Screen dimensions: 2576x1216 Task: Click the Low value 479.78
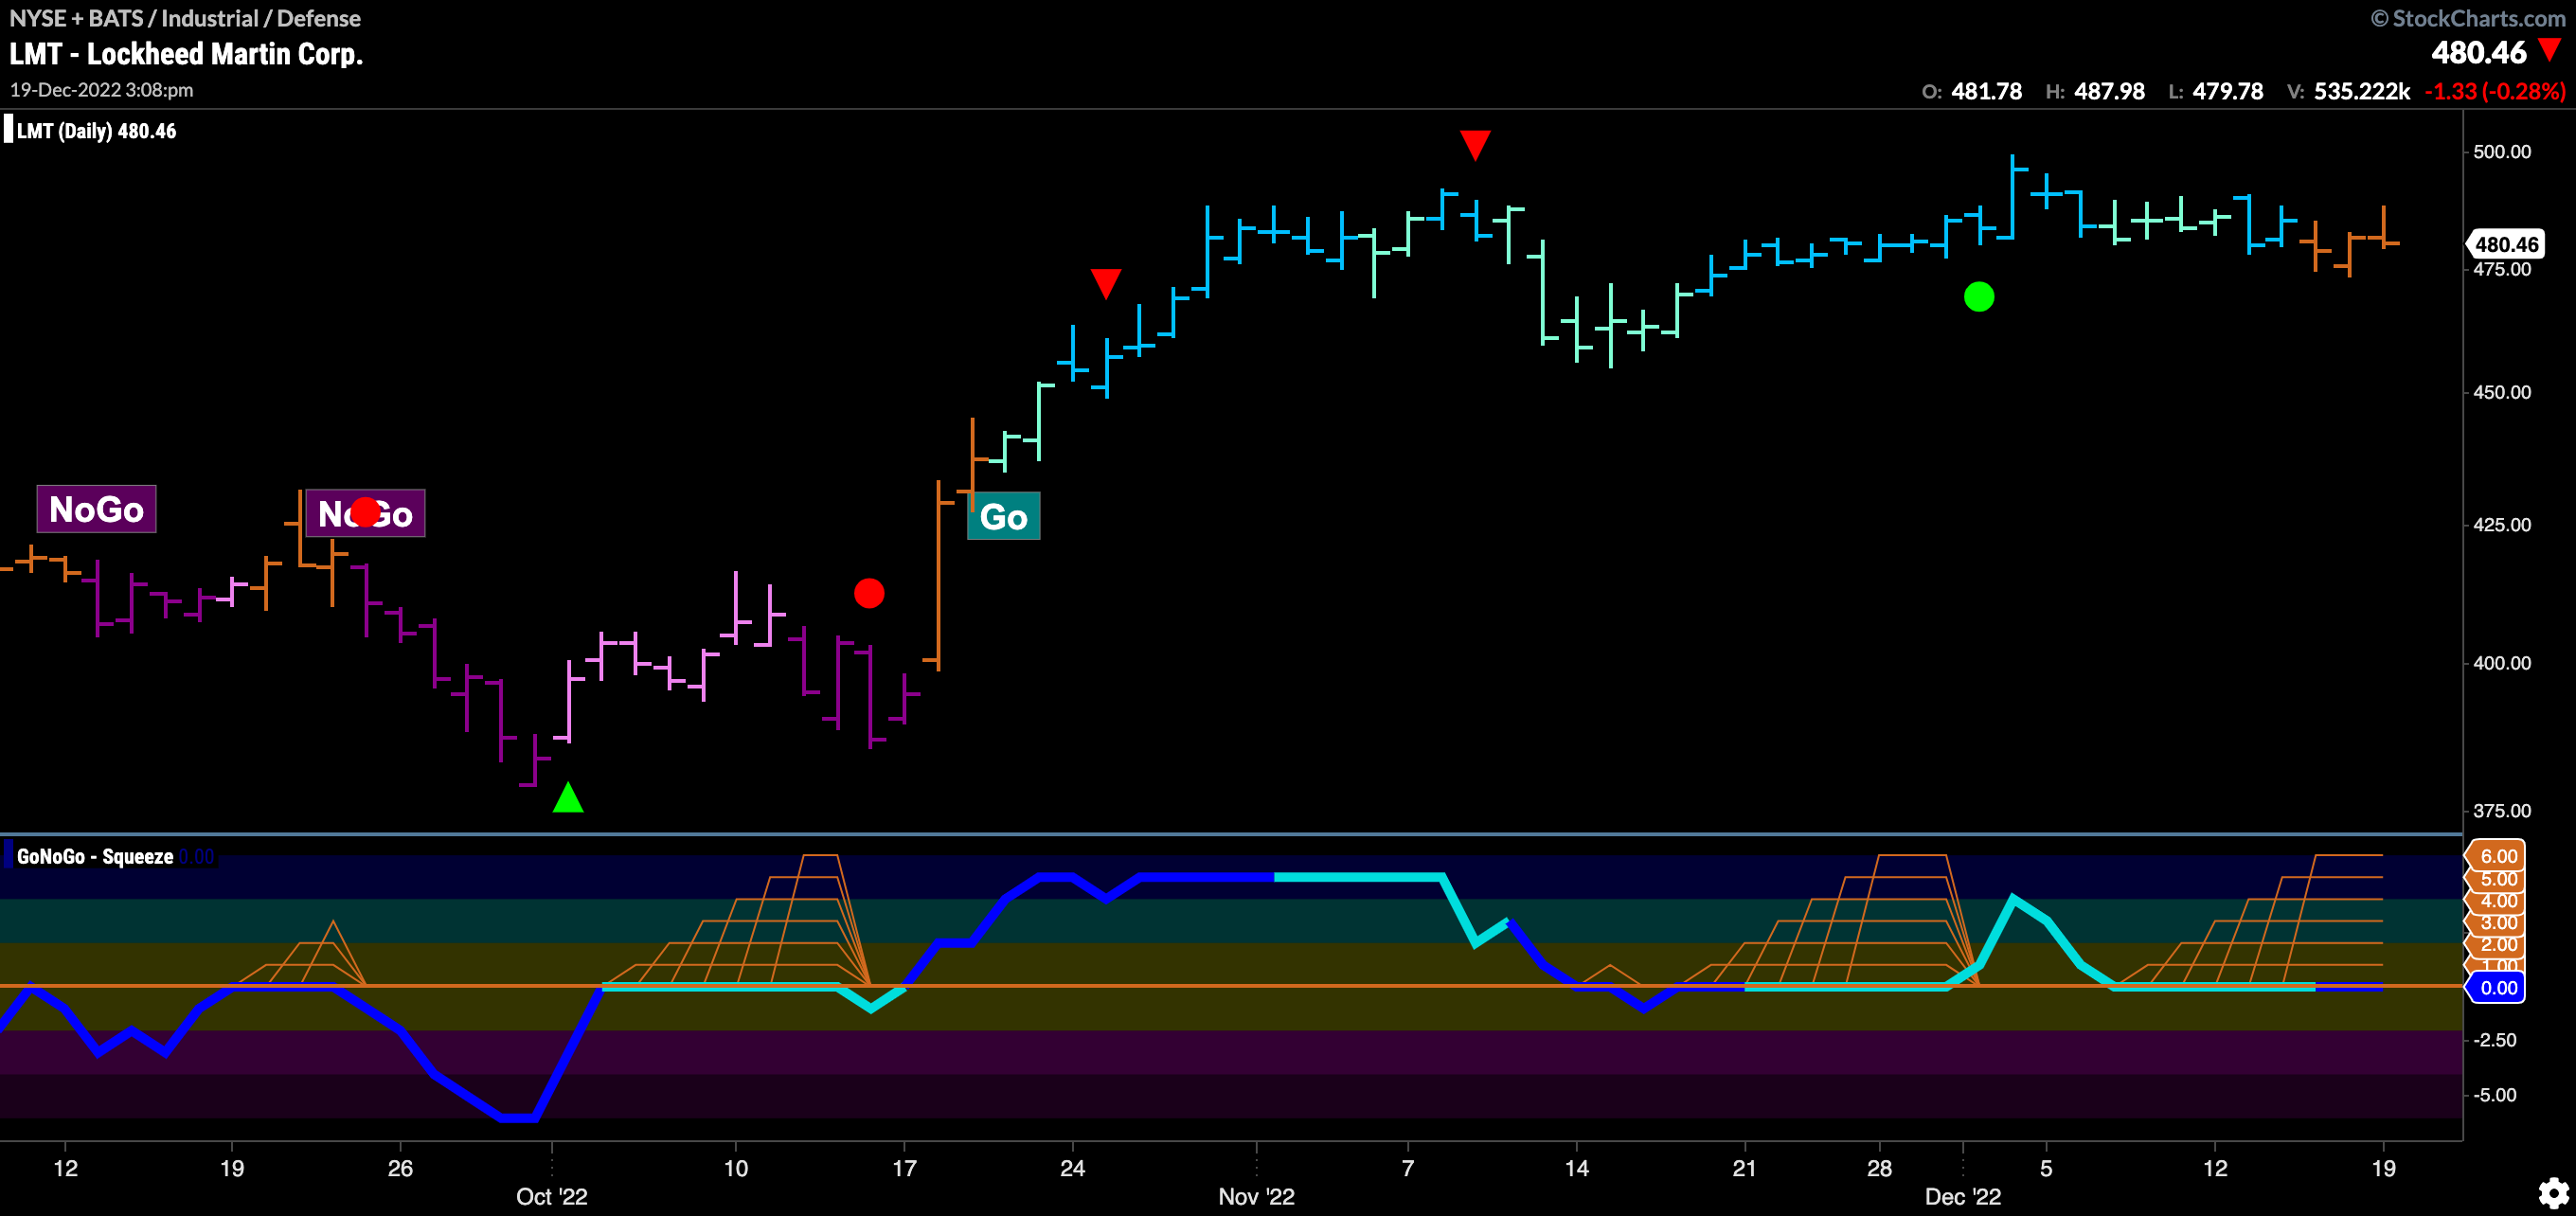click(x=2228, y=91)
